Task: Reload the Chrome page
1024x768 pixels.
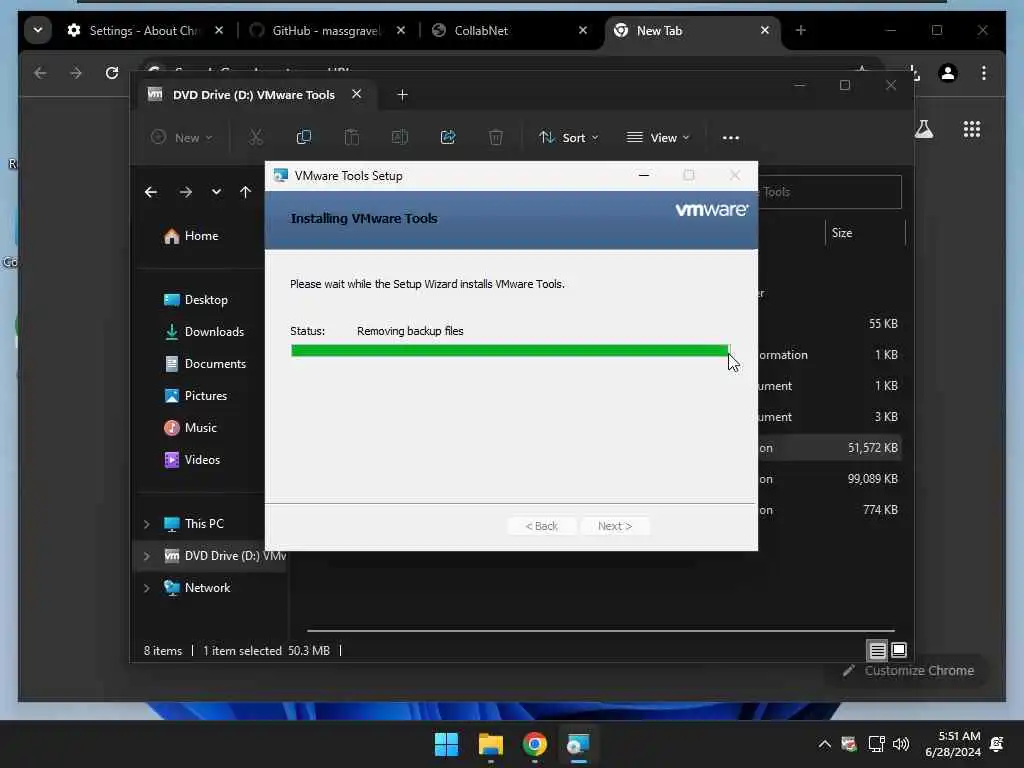Action: coord(112,72)
